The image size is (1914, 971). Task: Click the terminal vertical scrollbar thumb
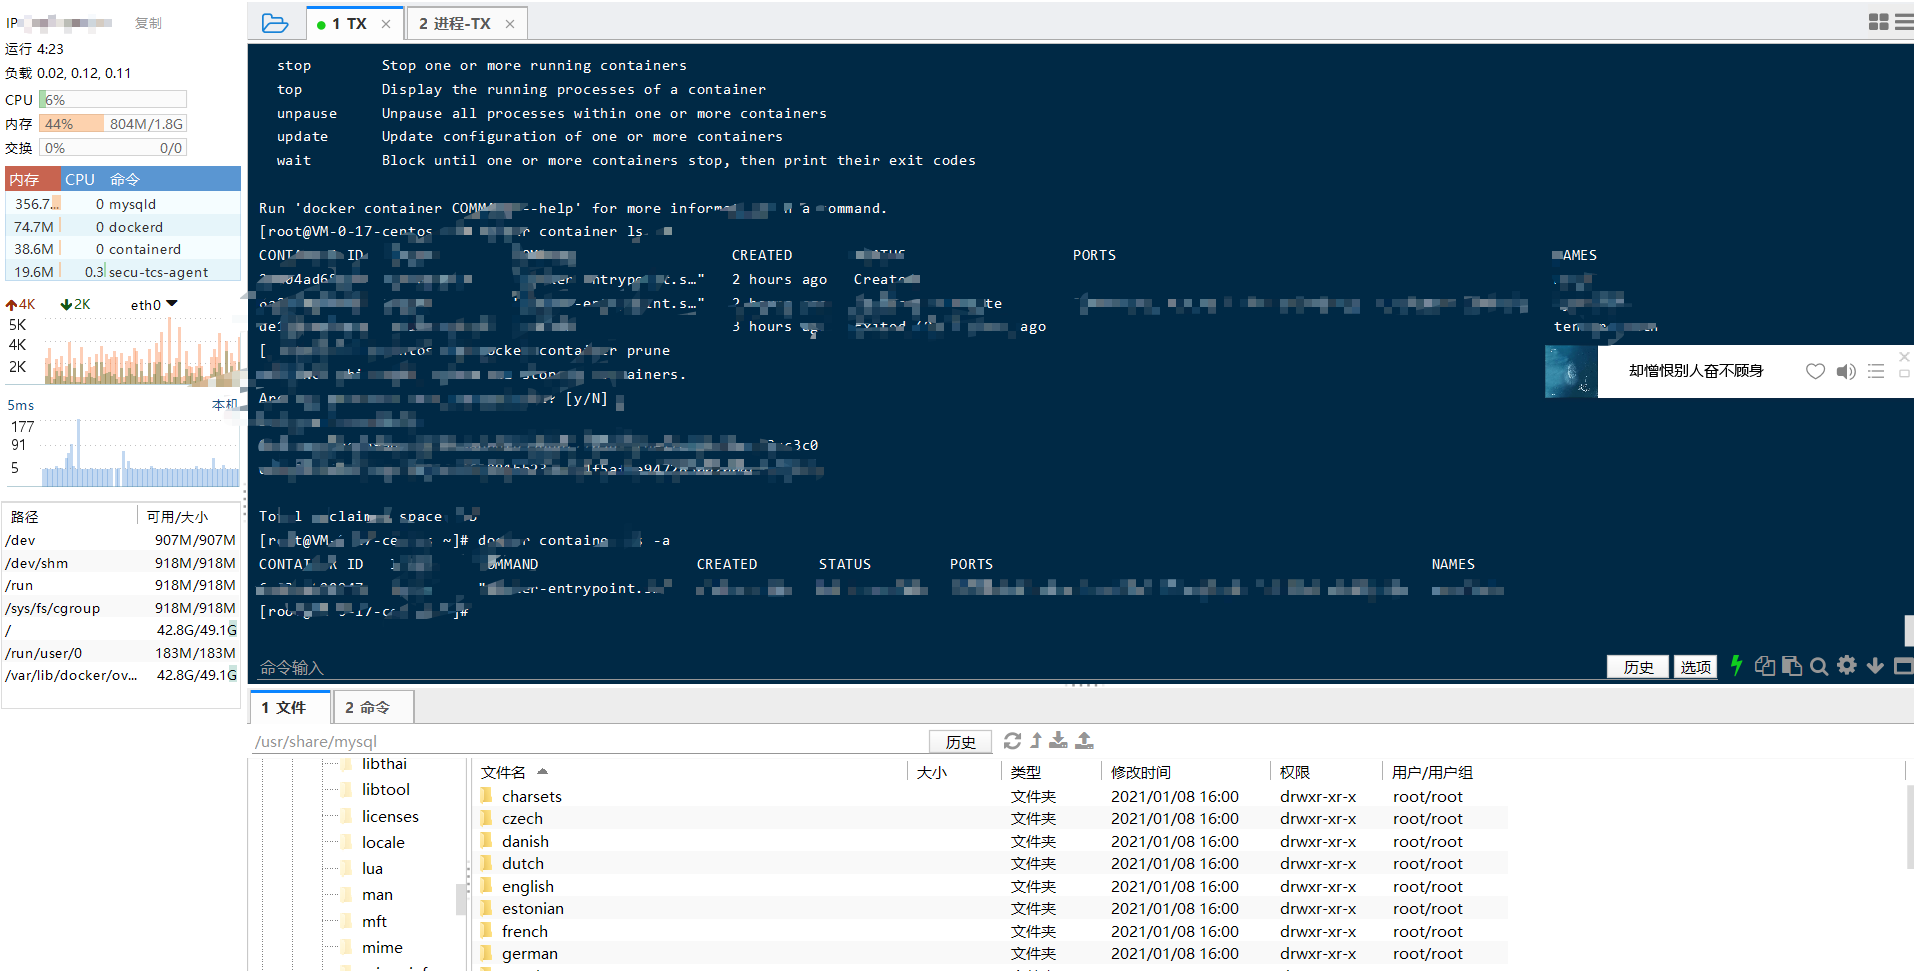1909,630
